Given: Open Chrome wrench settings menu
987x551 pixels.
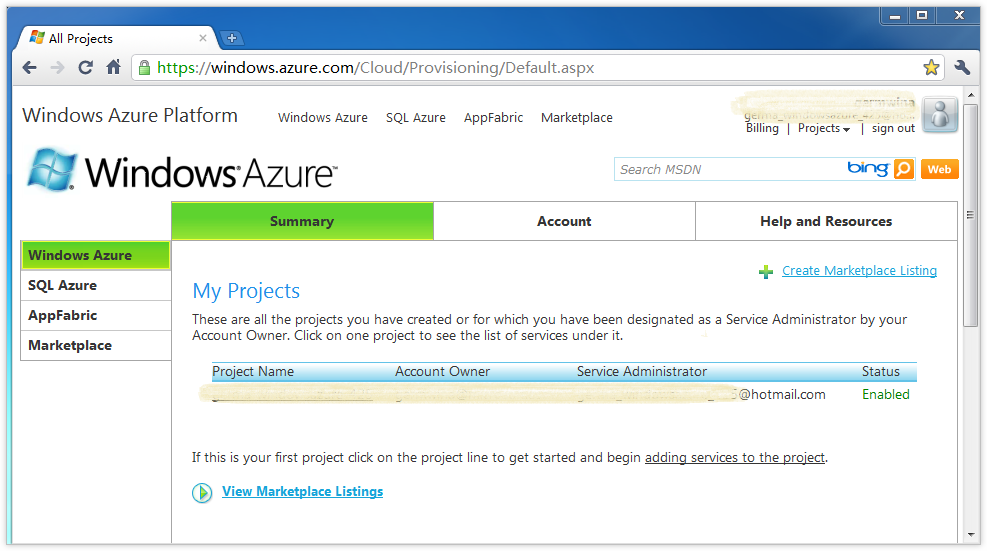Looking at the screenshot, I should (962, 68).
